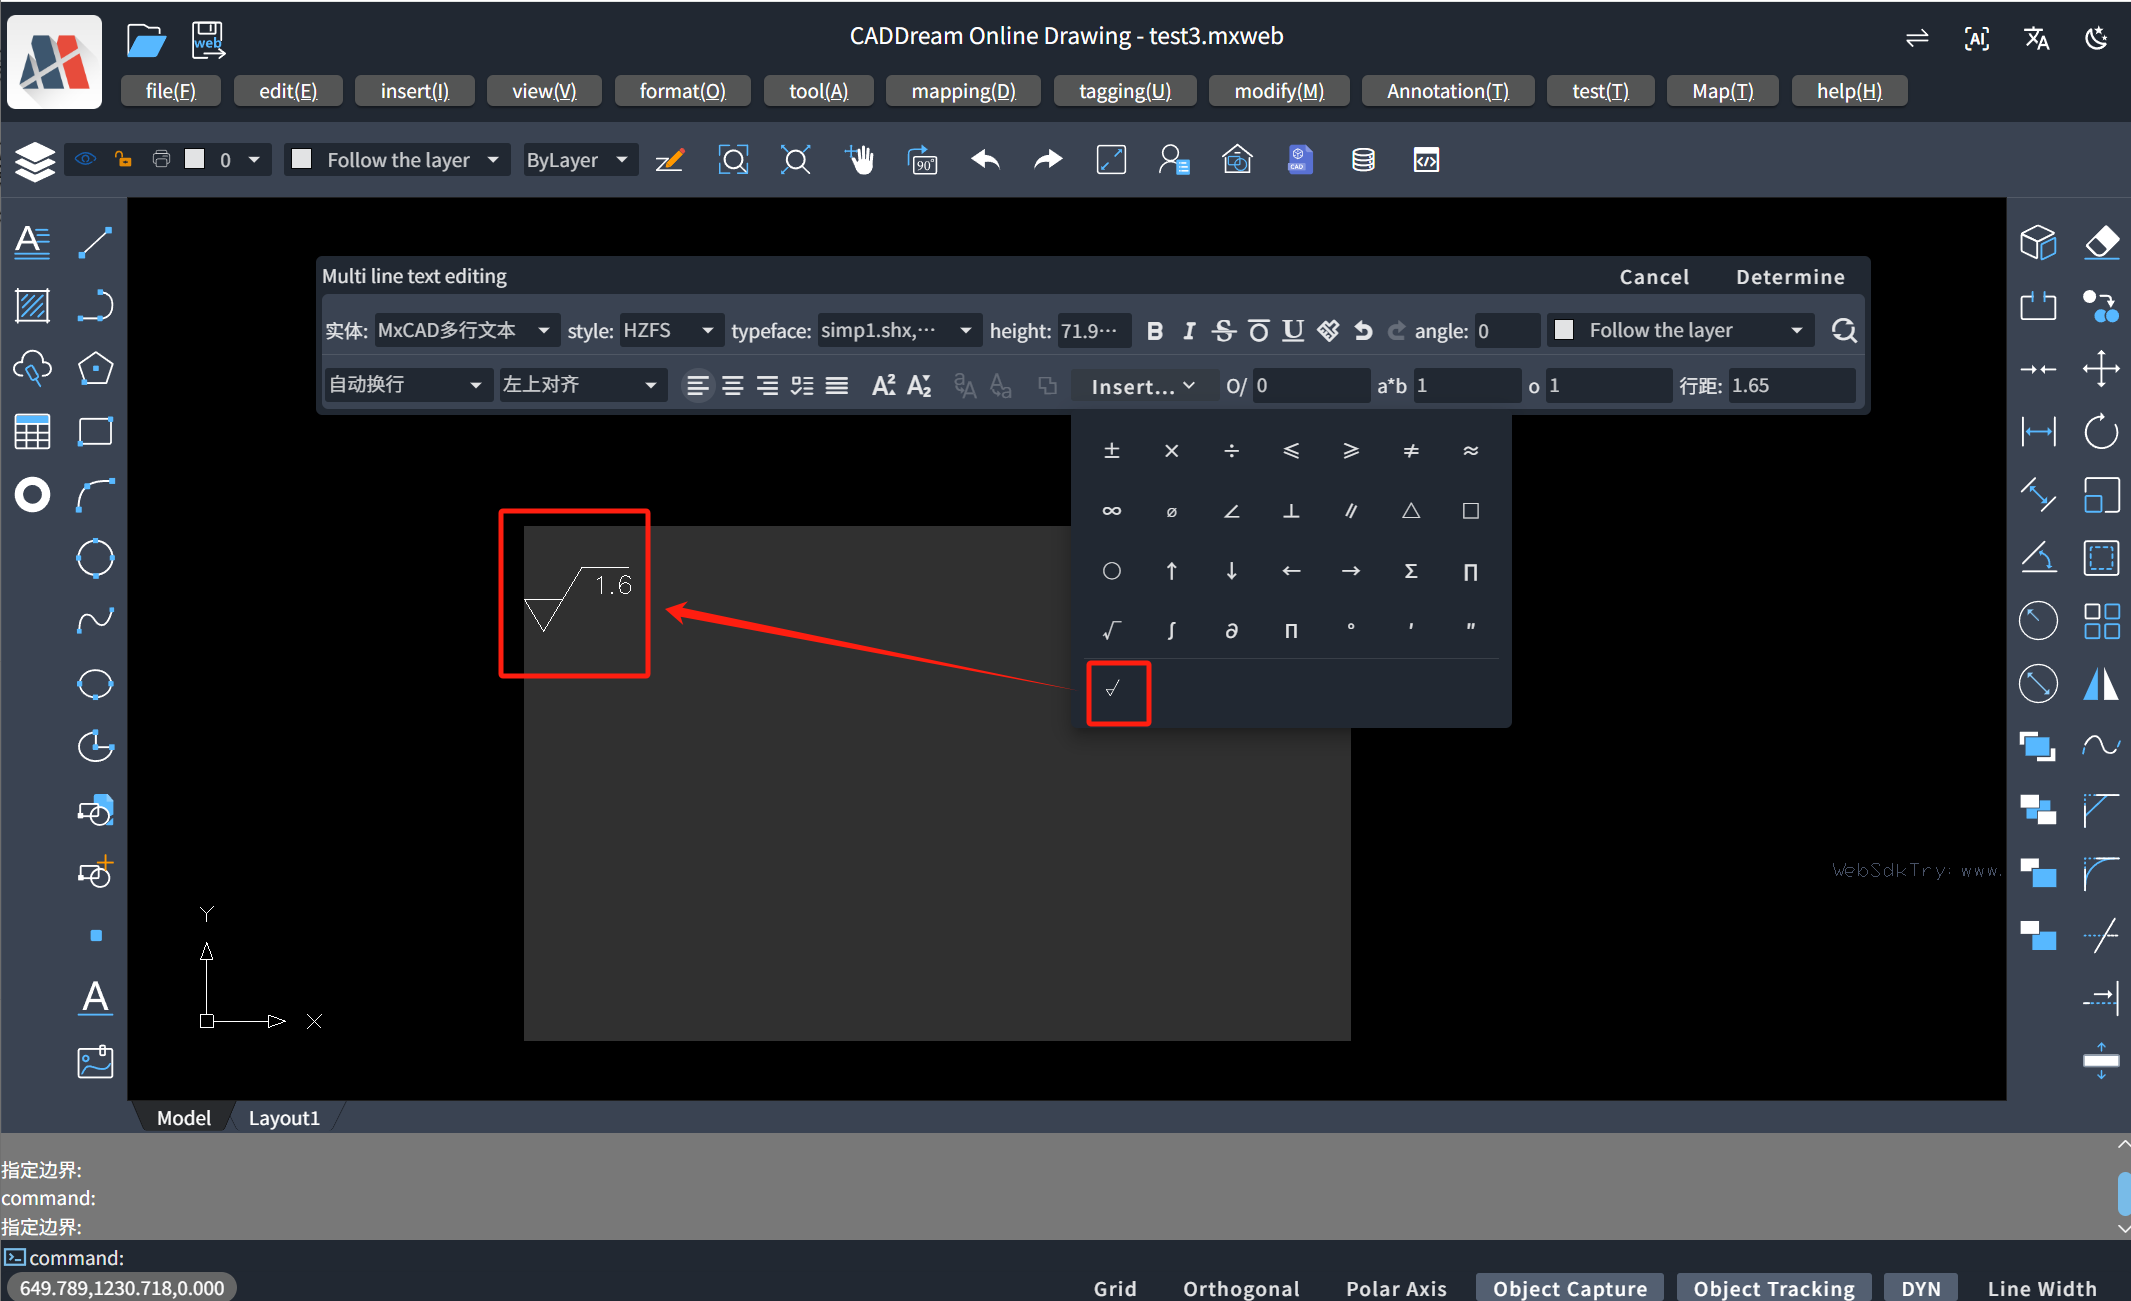
Task: Select the pan hand tool
Action: (859, 160)
